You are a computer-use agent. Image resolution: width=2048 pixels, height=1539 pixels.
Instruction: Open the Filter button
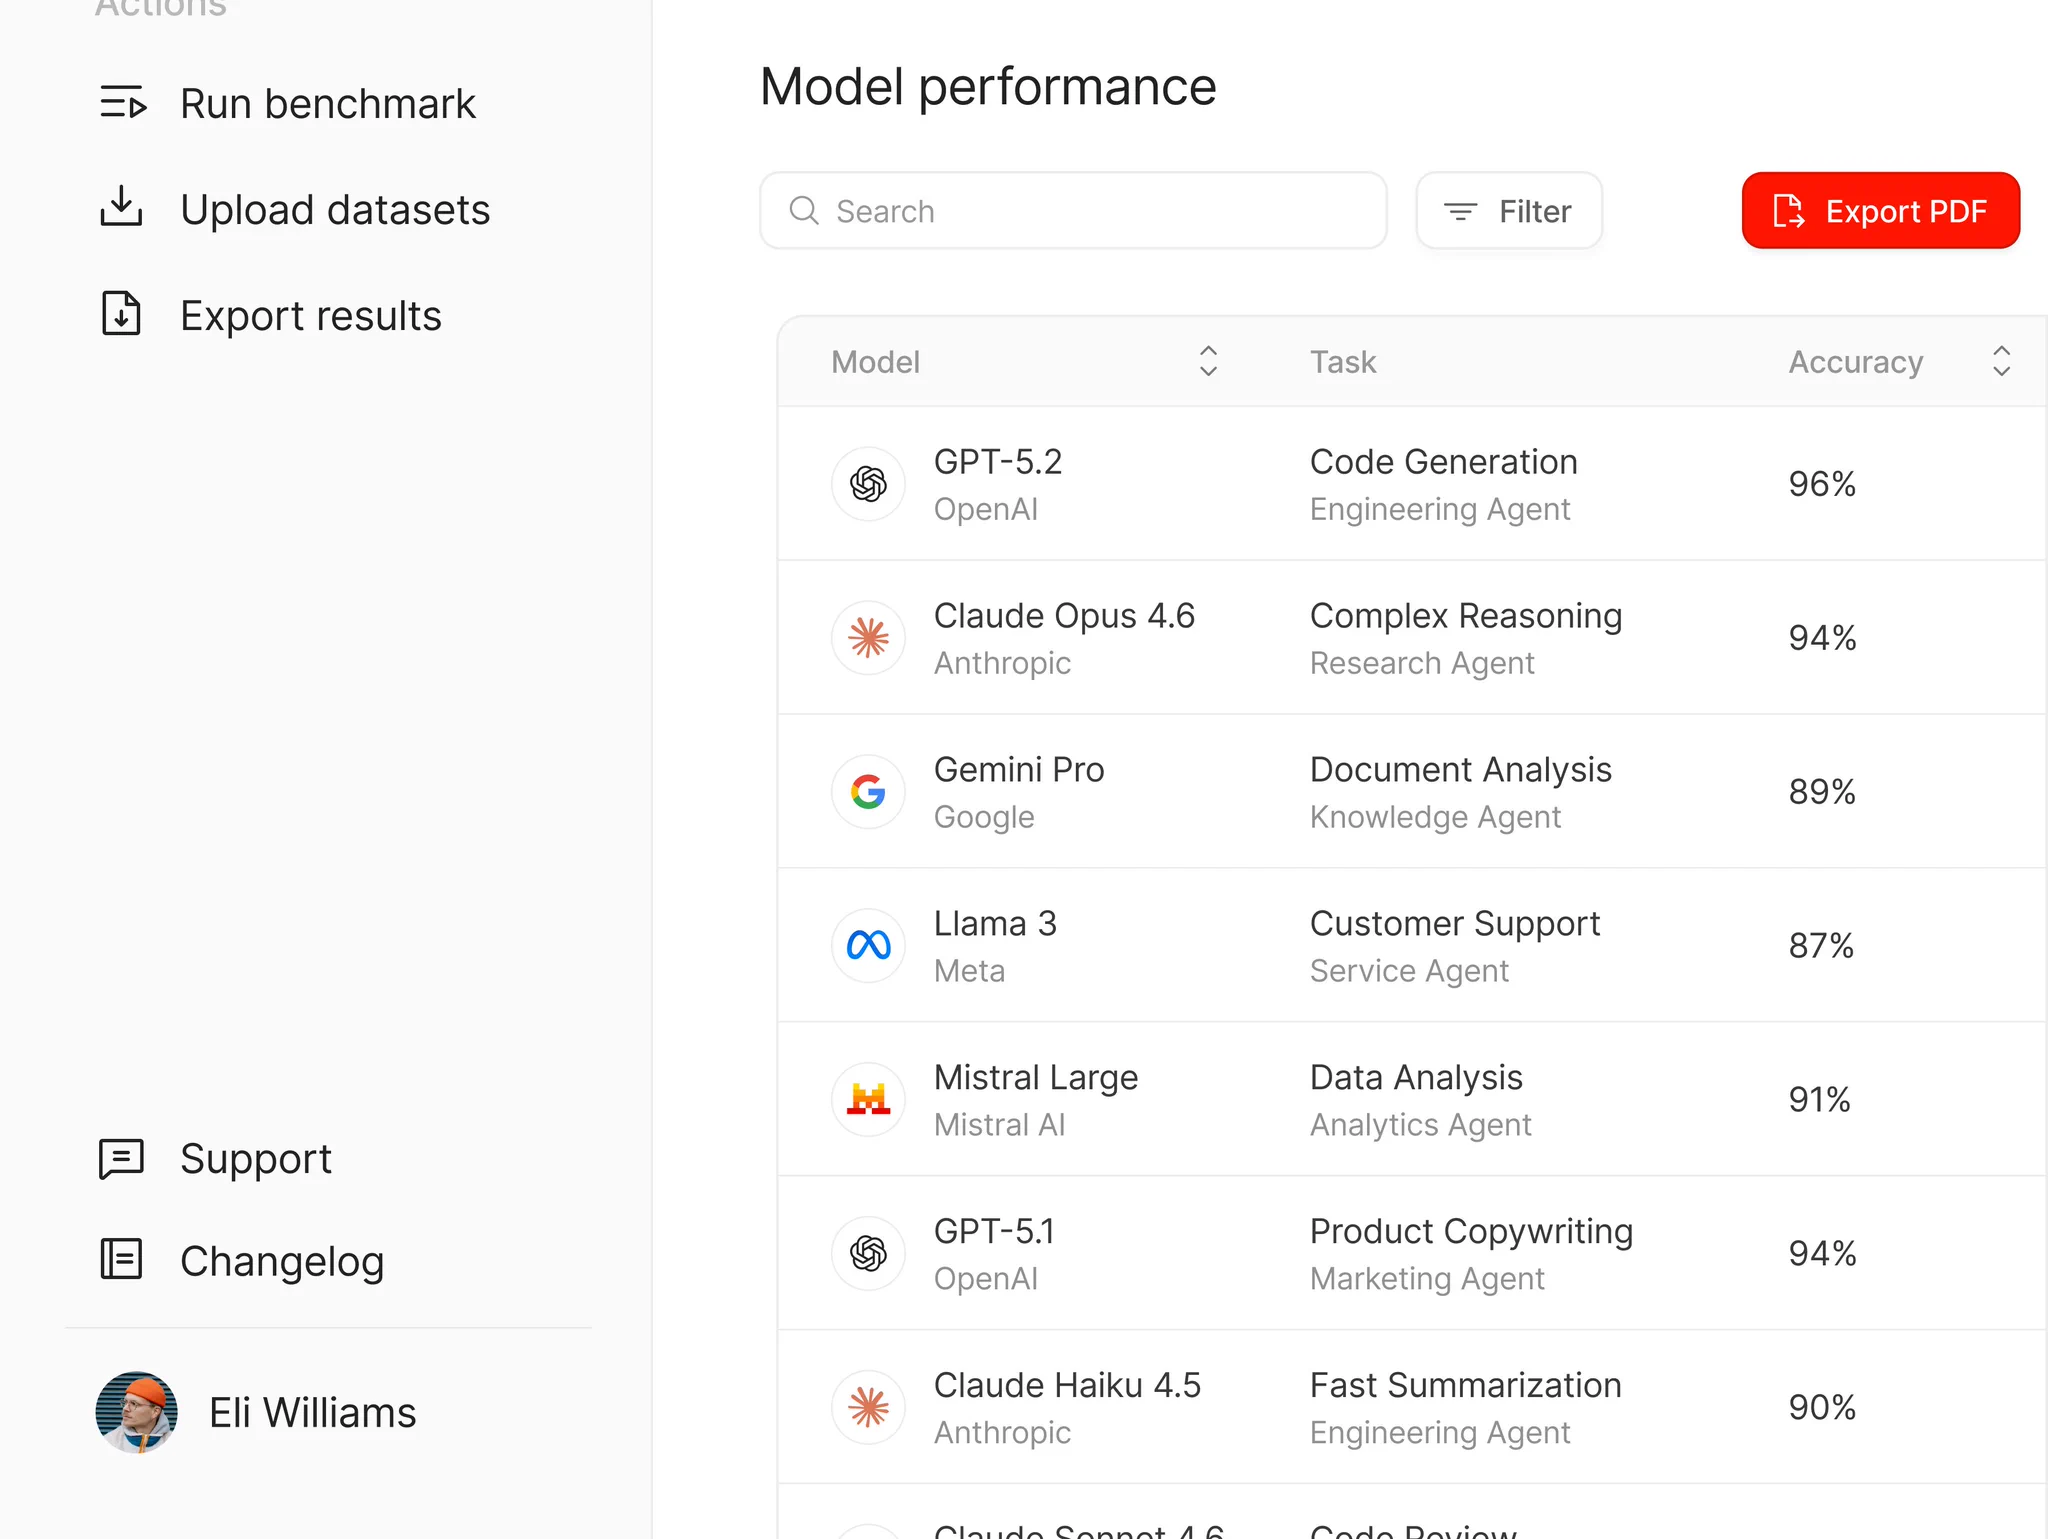coord(1509,211)
